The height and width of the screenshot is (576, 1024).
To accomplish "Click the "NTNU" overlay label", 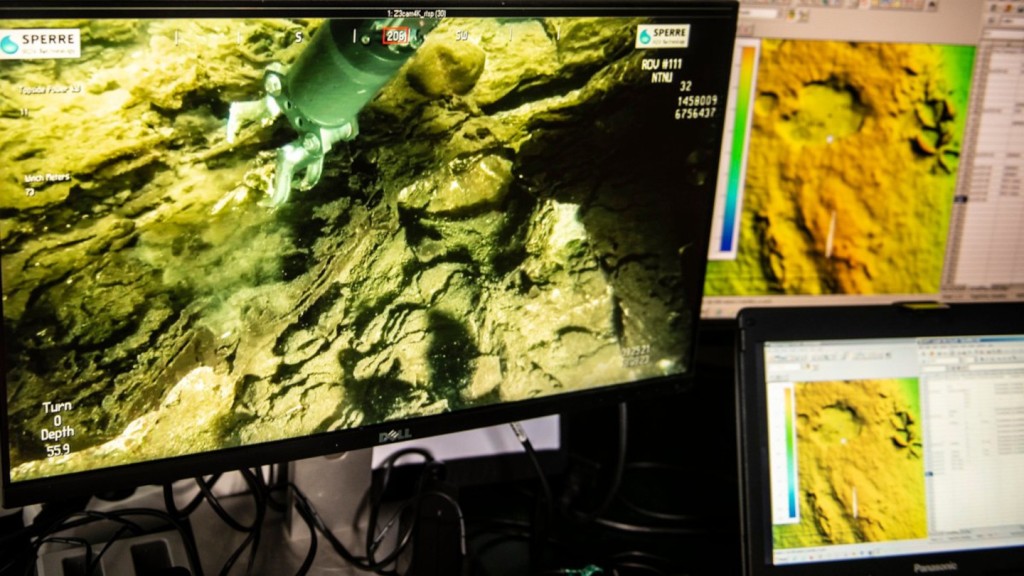I will [x=662, y=77].
